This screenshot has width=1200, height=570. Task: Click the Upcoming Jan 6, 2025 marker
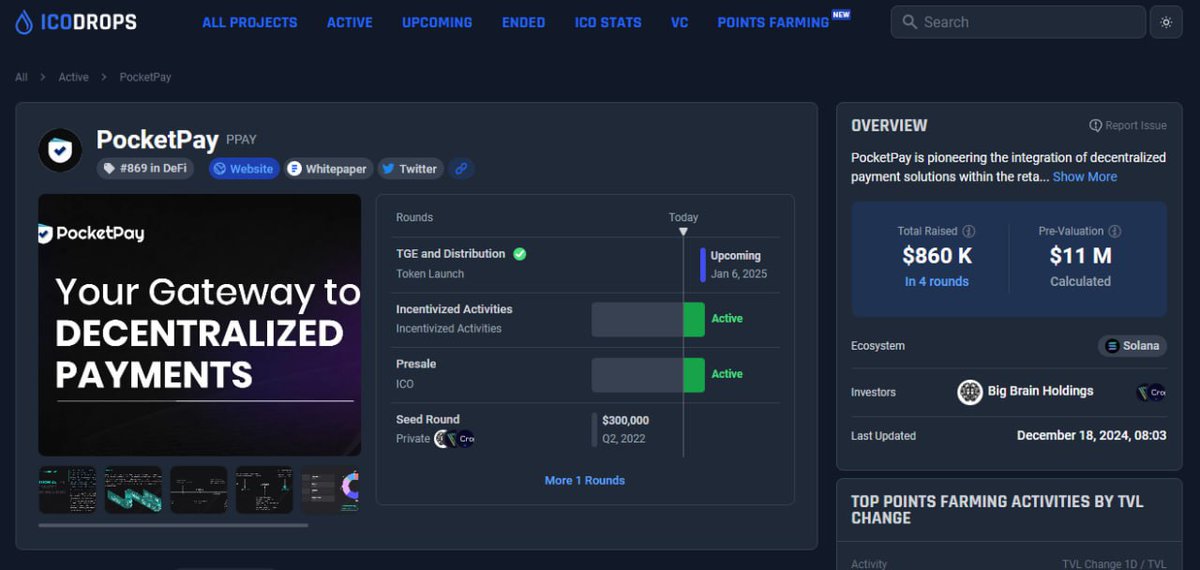click(736, 264)
